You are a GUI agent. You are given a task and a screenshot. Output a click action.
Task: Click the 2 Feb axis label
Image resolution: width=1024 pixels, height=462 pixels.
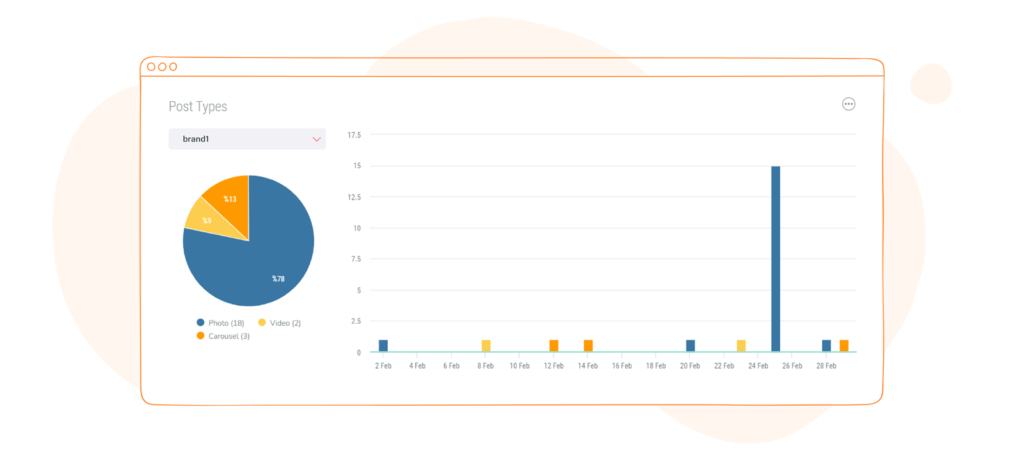pos(383,366)
